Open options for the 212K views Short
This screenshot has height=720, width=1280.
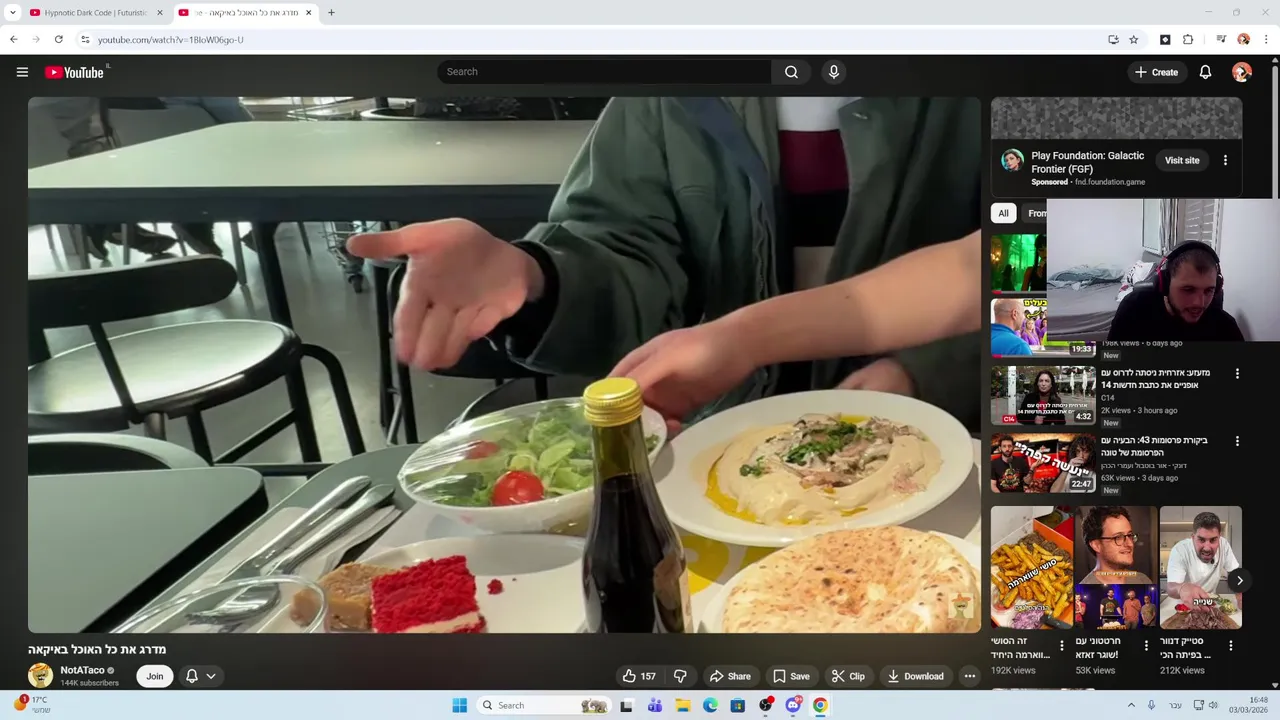tap(1231, 646)
